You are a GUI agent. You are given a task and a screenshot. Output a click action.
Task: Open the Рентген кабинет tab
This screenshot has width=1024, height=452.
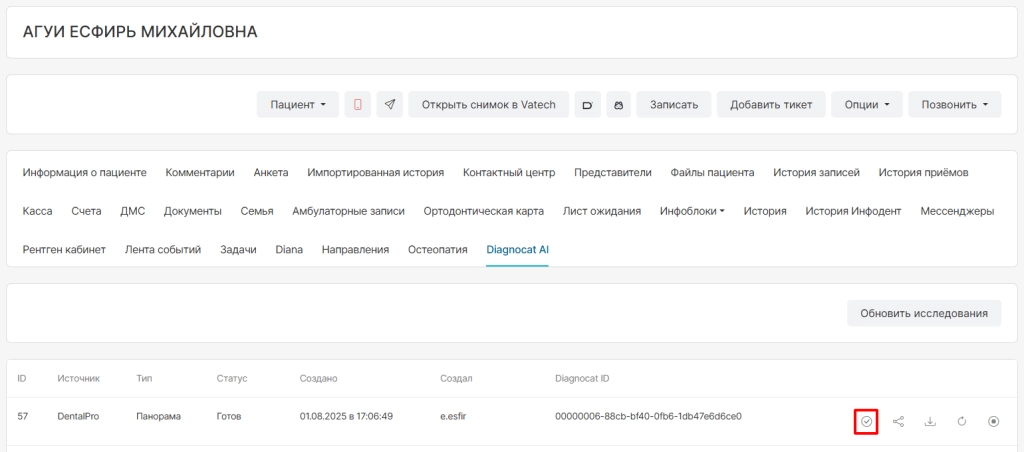pos(64,250)
